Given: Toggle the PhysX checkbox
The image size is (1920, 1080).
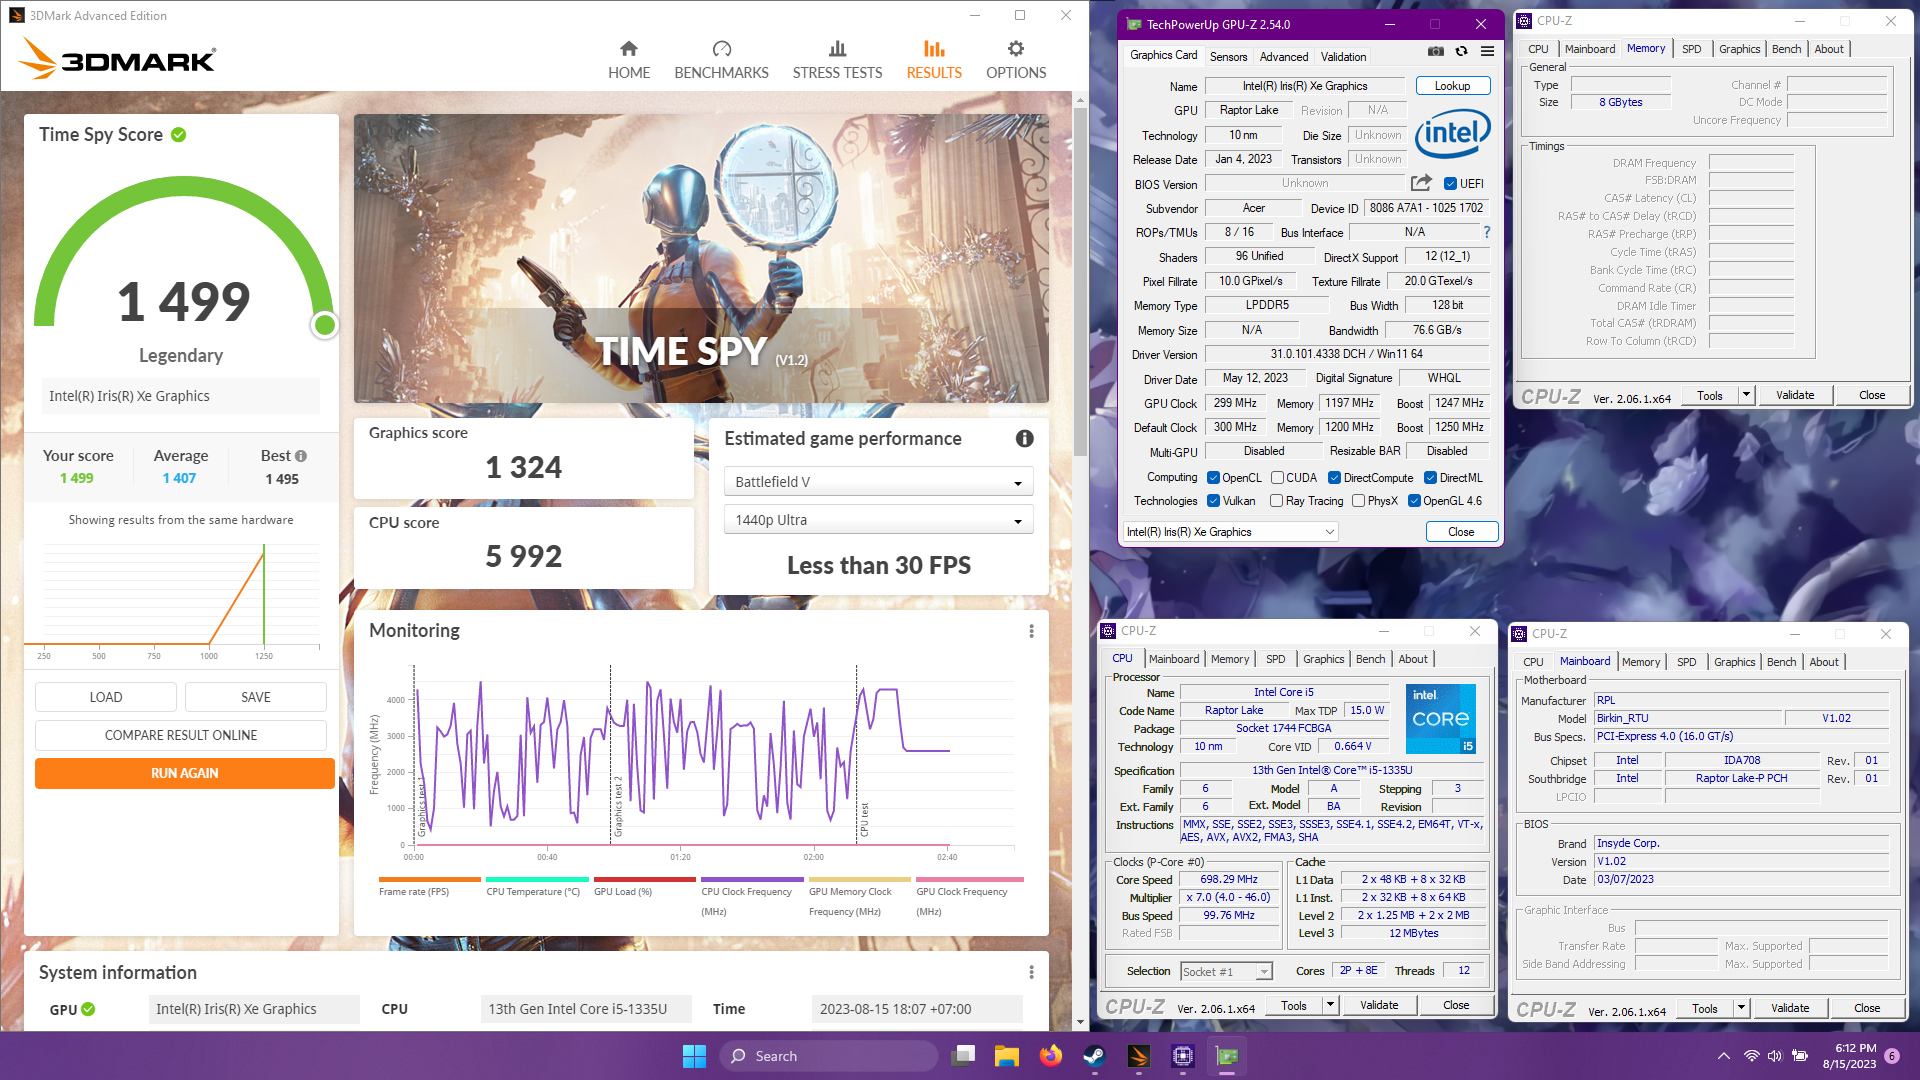Looking at the screenshot, I should coord(1358,501).
